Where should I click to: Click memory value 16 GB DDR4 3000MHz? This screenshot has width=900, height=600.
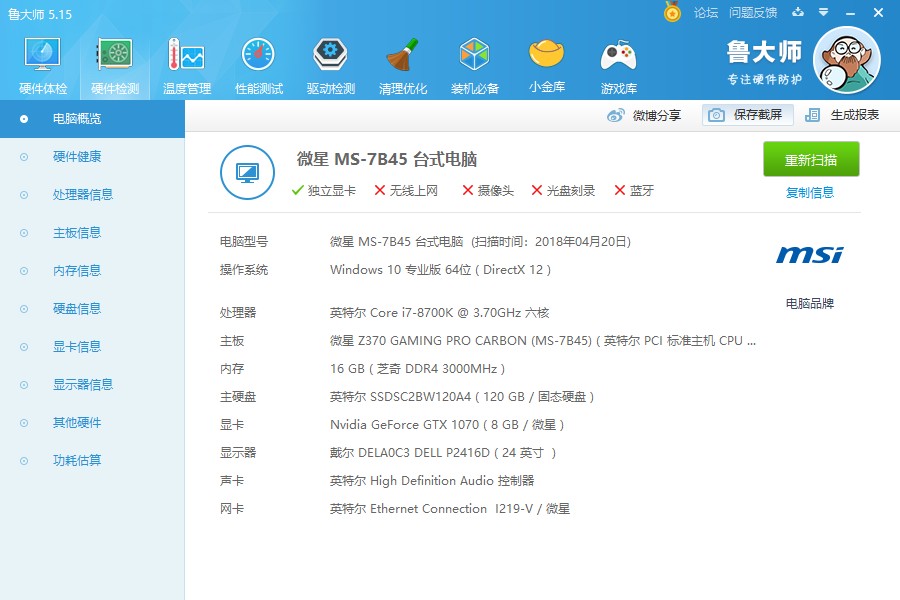point(417,369)
